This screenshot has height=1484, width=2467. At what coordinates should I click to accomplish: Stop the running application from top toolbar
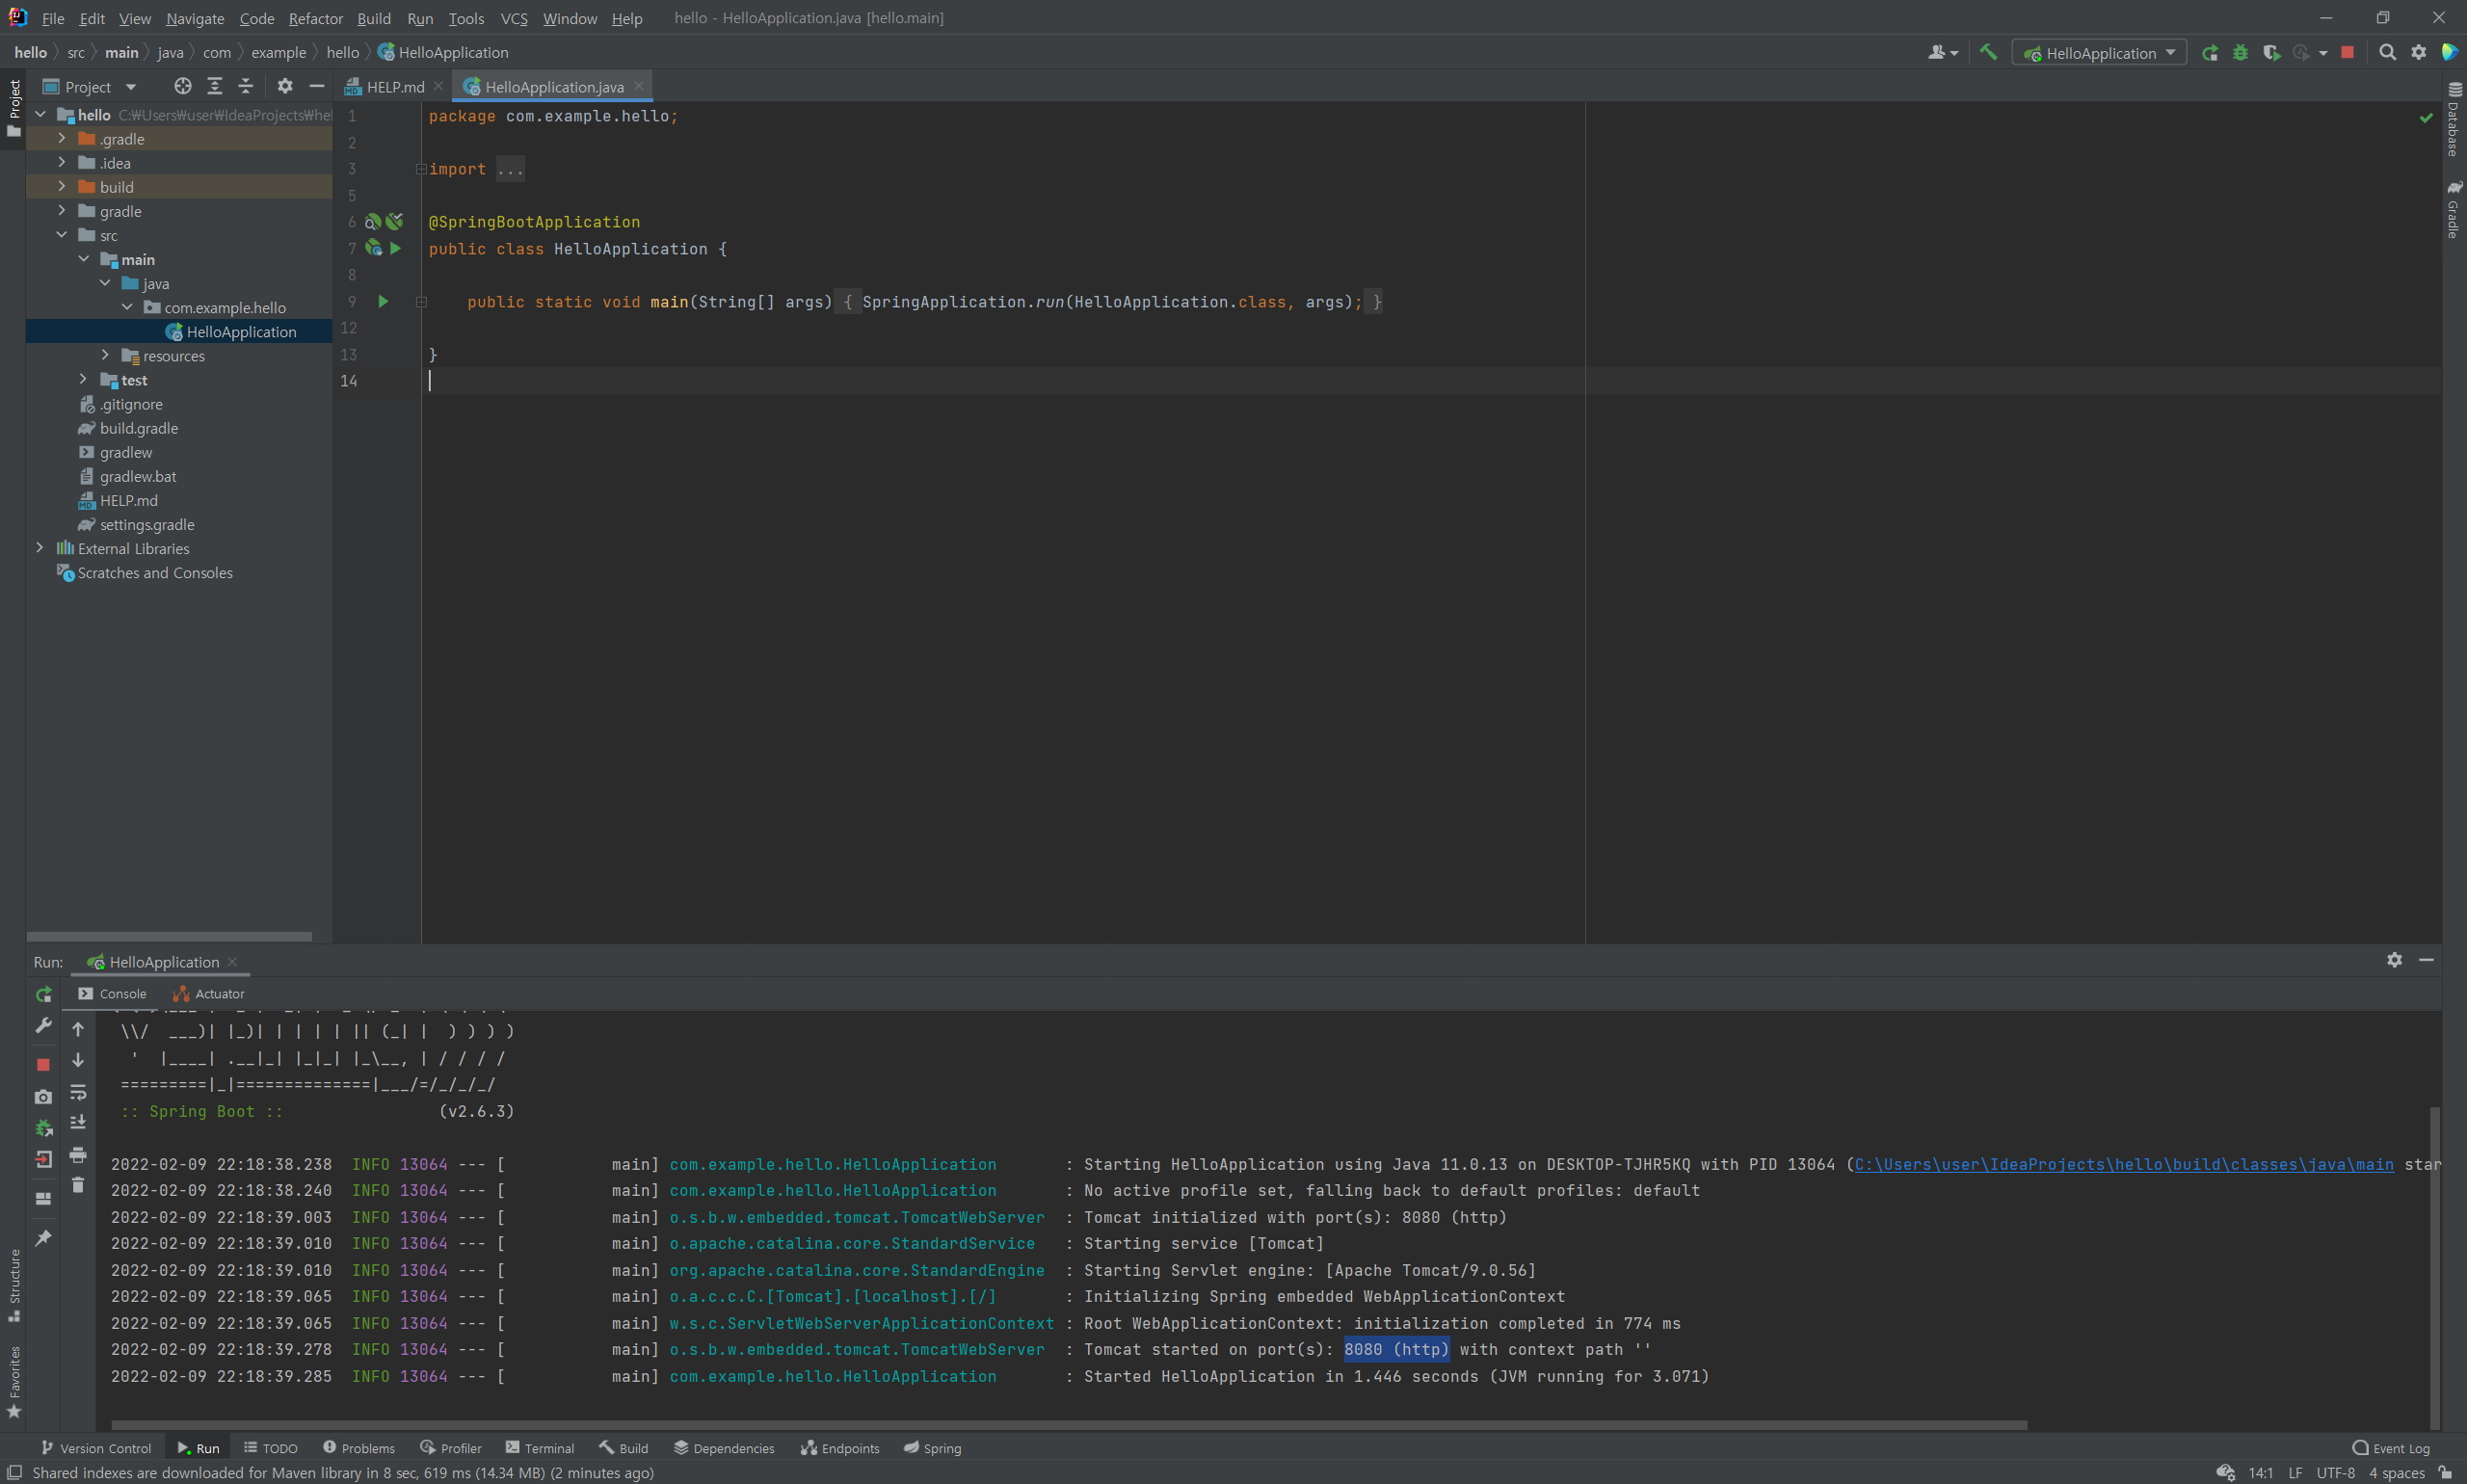(2348, 52)
